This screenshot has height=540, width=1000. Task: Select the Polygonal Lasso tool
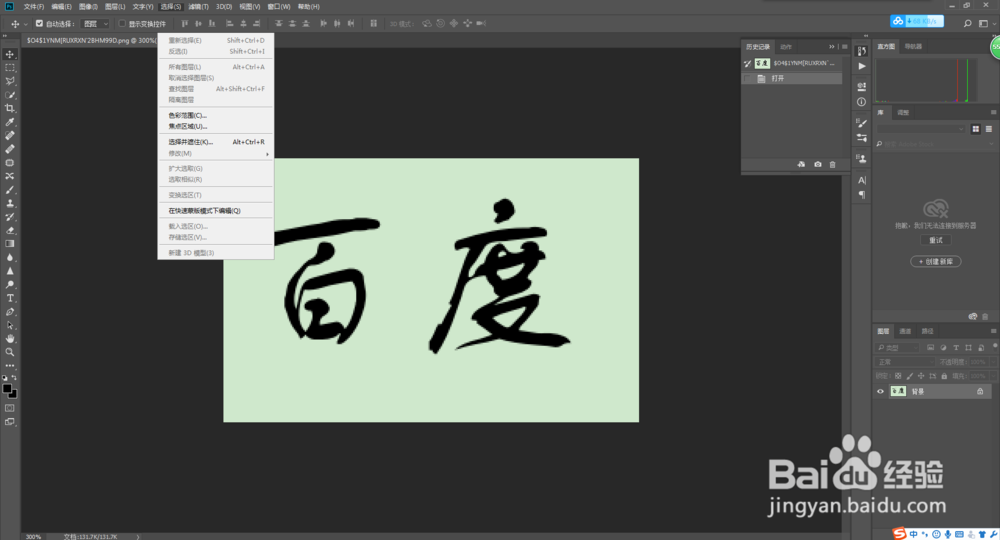click(10, 81)
